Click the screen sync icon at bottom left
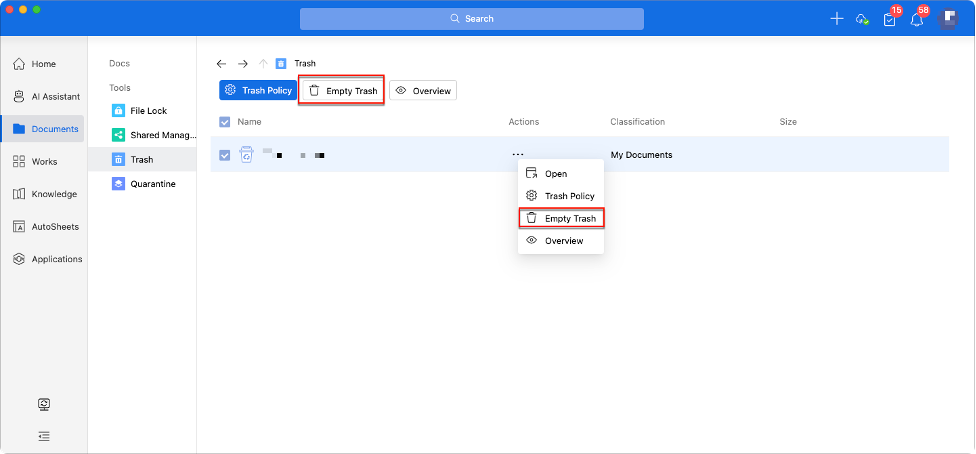The image size is (976, 454). (44, 405)
